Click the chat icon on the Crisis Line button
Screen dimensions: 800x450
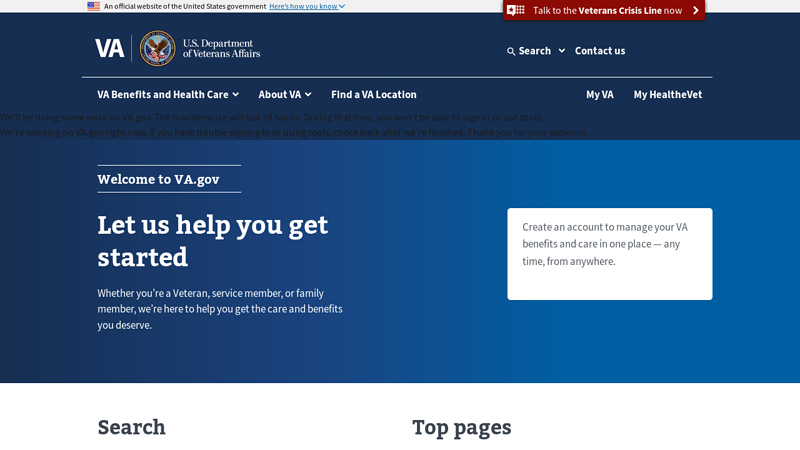point(516,10)
